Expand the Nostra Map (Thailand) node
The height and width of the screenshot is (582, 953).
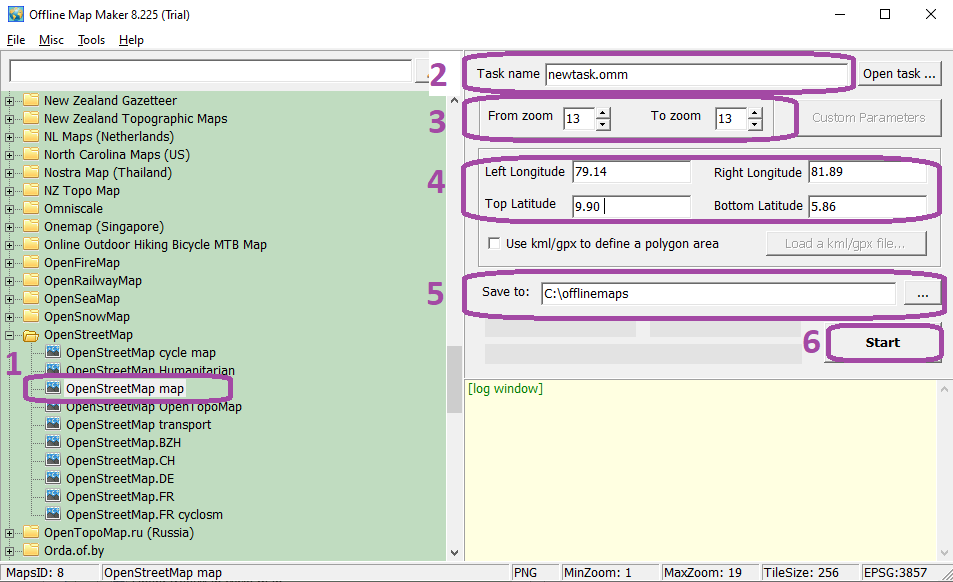click(9, 173)
